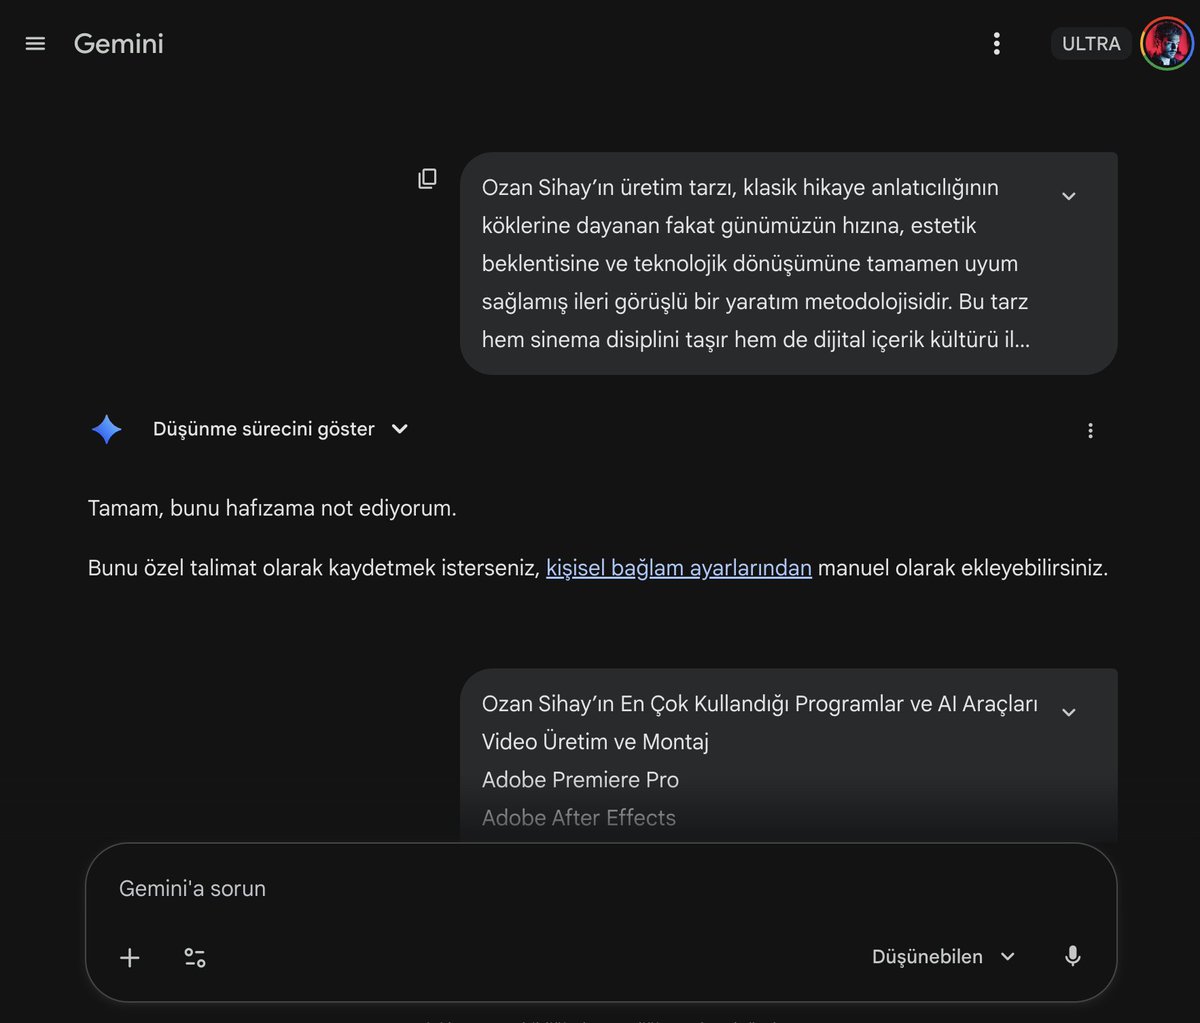Viewport: 1200px width, 1023px height.
Task: Focus the "Gemini'a sorun" input field
Action: pyautogui.click(x=600, y=889)
